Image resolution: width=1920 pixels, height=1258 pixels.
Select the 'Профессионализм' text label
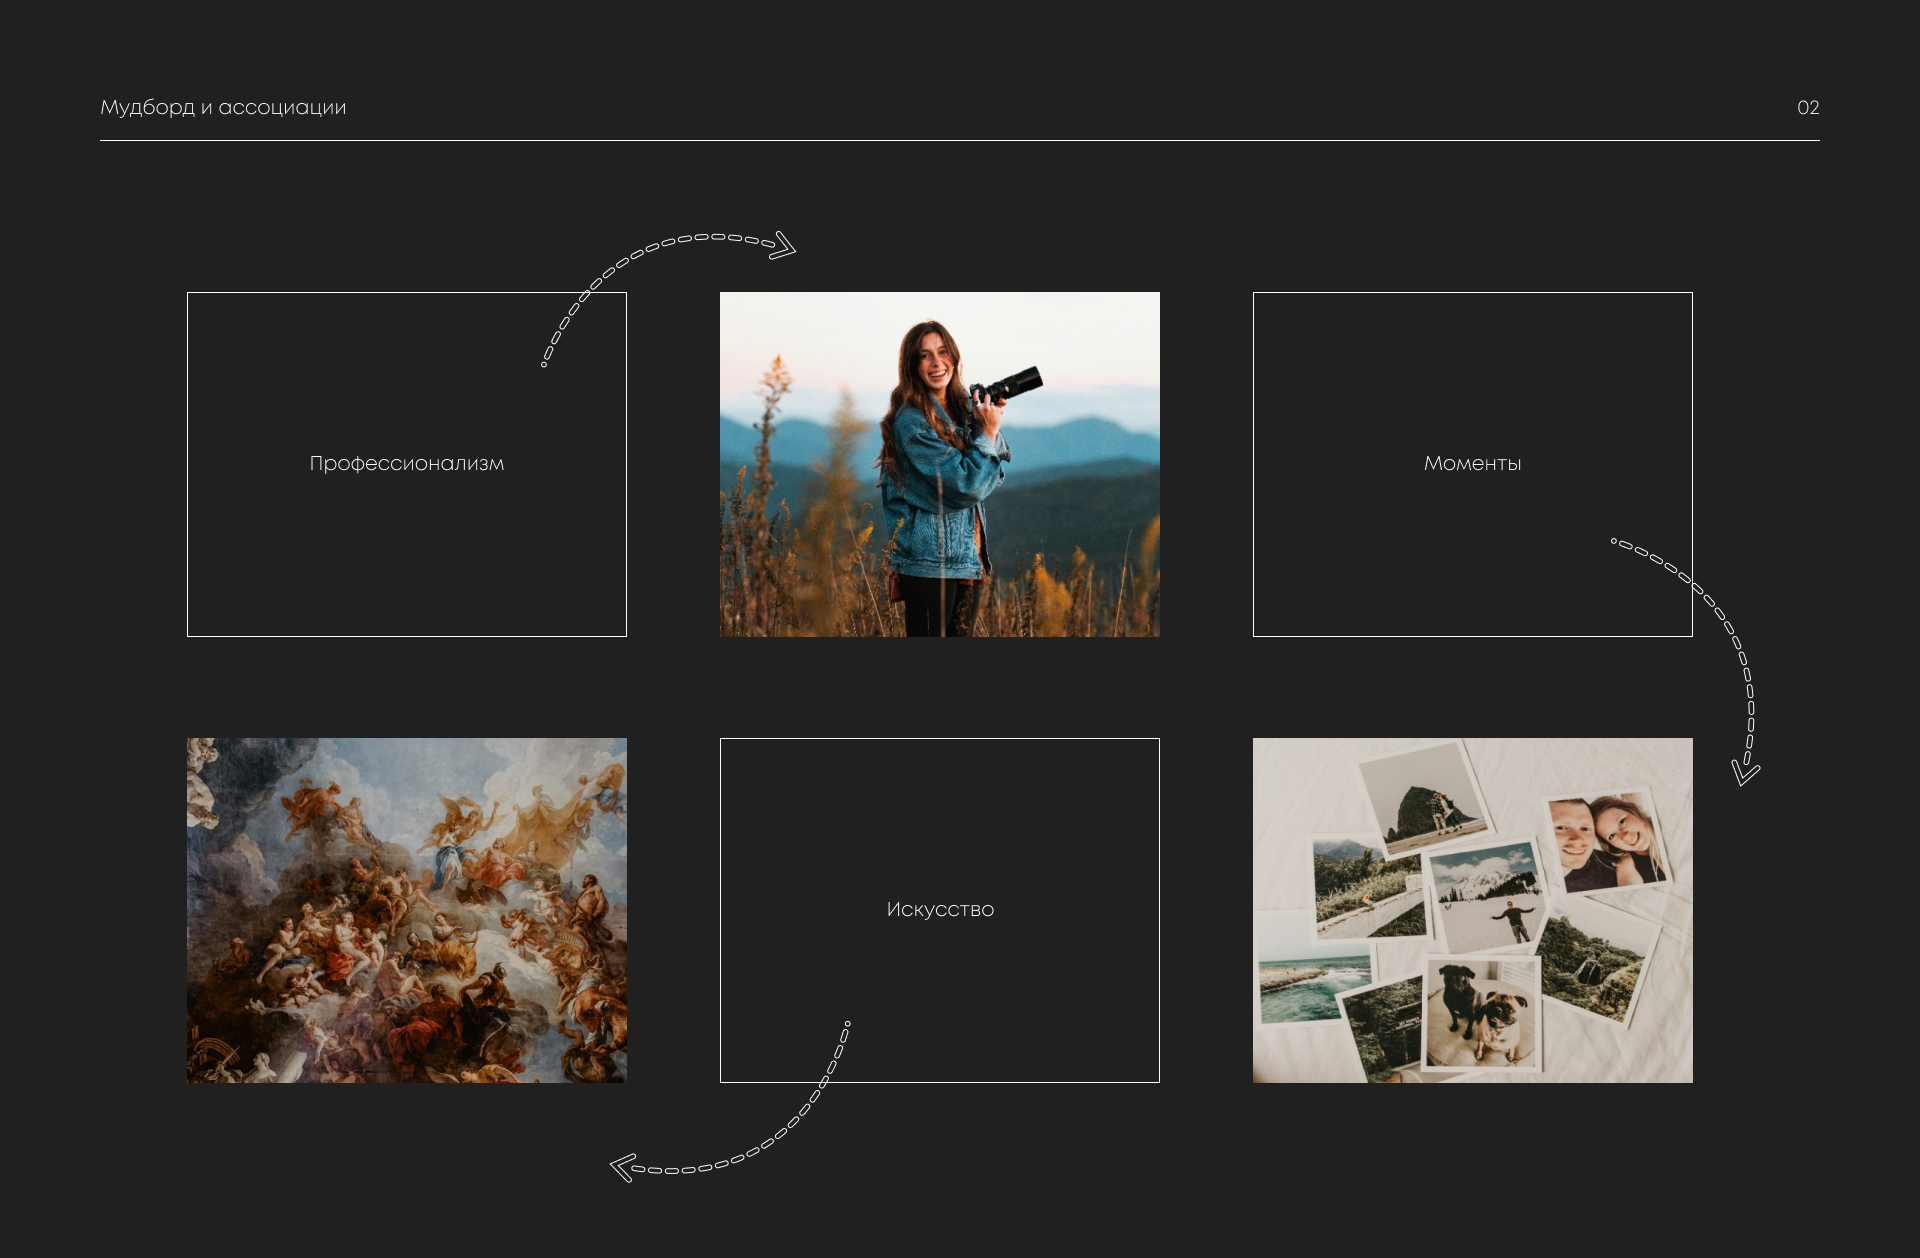[406, 463]
